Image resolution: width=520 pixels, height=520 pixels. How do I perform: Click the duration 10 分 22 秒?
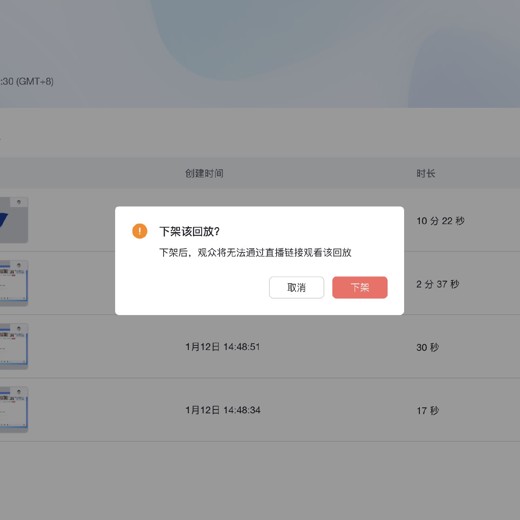(440, 221)
